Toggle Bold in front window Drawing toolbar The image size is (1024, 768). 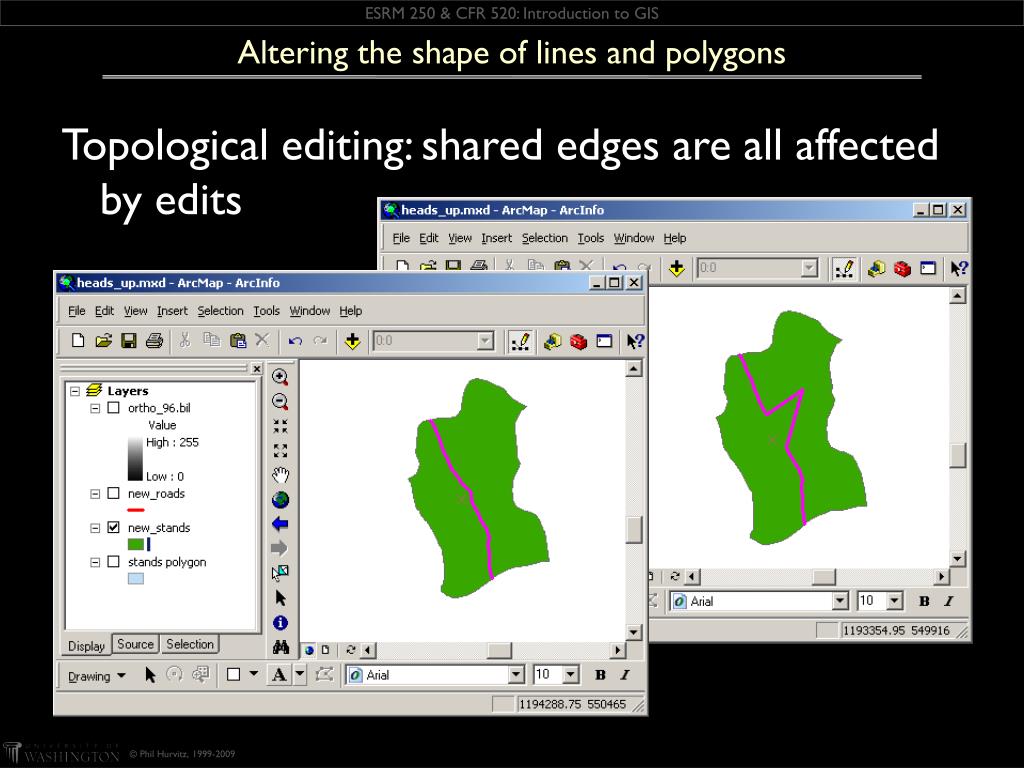click(600, 675)
